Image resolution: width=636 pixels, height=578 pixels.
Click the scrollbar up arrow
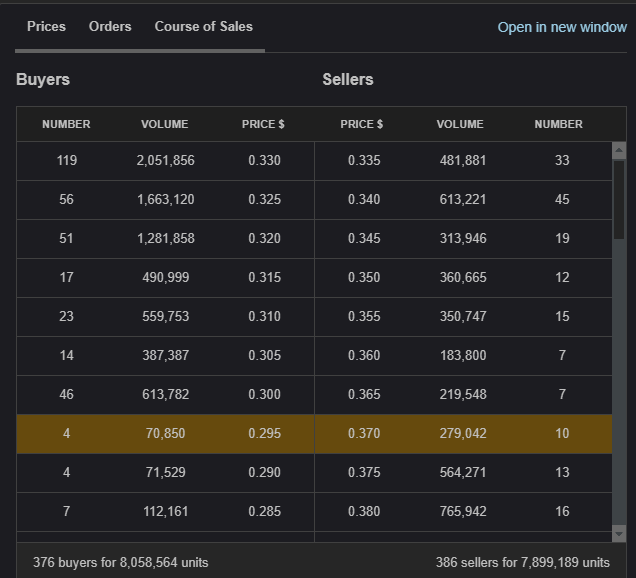point(618,150)
